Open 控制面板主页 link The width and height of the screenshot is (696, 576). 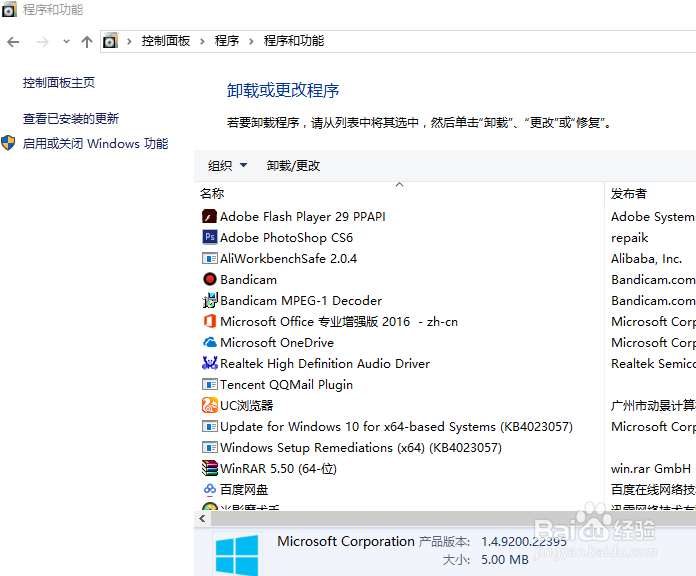59,83
